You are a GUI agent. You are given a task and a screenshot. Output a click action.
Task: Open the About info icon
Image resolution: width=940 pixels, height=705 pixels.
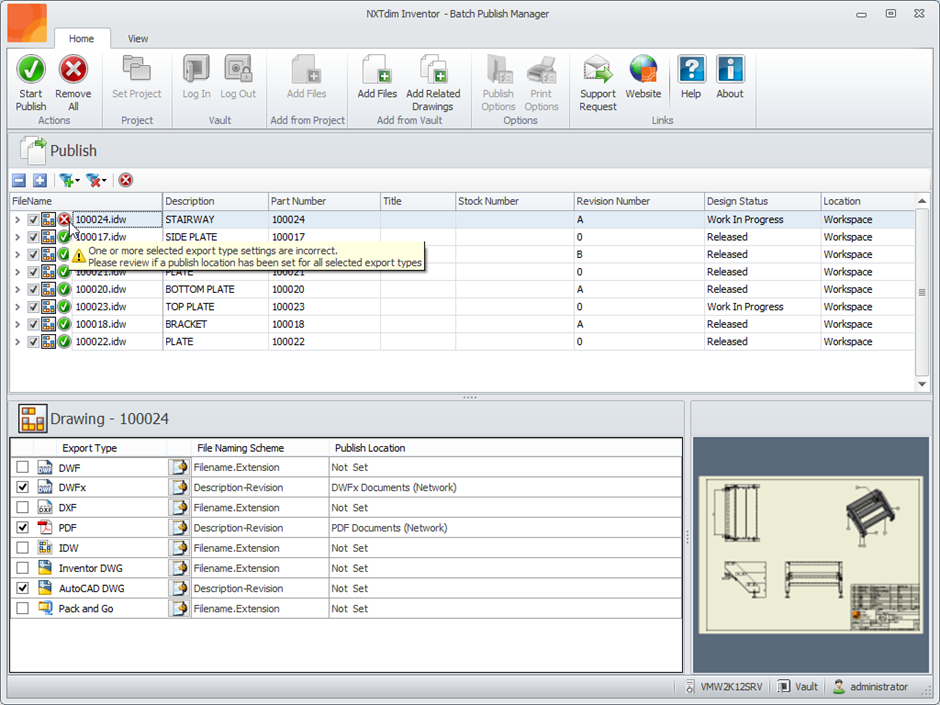tap(730, 70)
